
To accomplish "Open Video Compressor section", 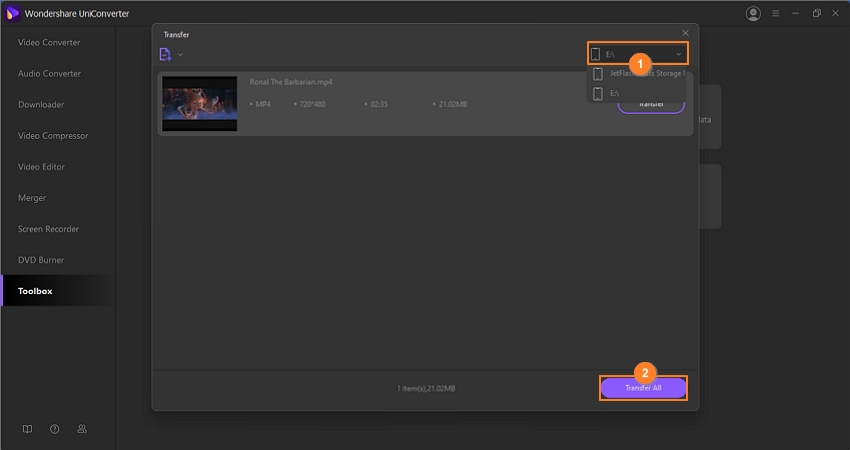I will pos(53,136).
